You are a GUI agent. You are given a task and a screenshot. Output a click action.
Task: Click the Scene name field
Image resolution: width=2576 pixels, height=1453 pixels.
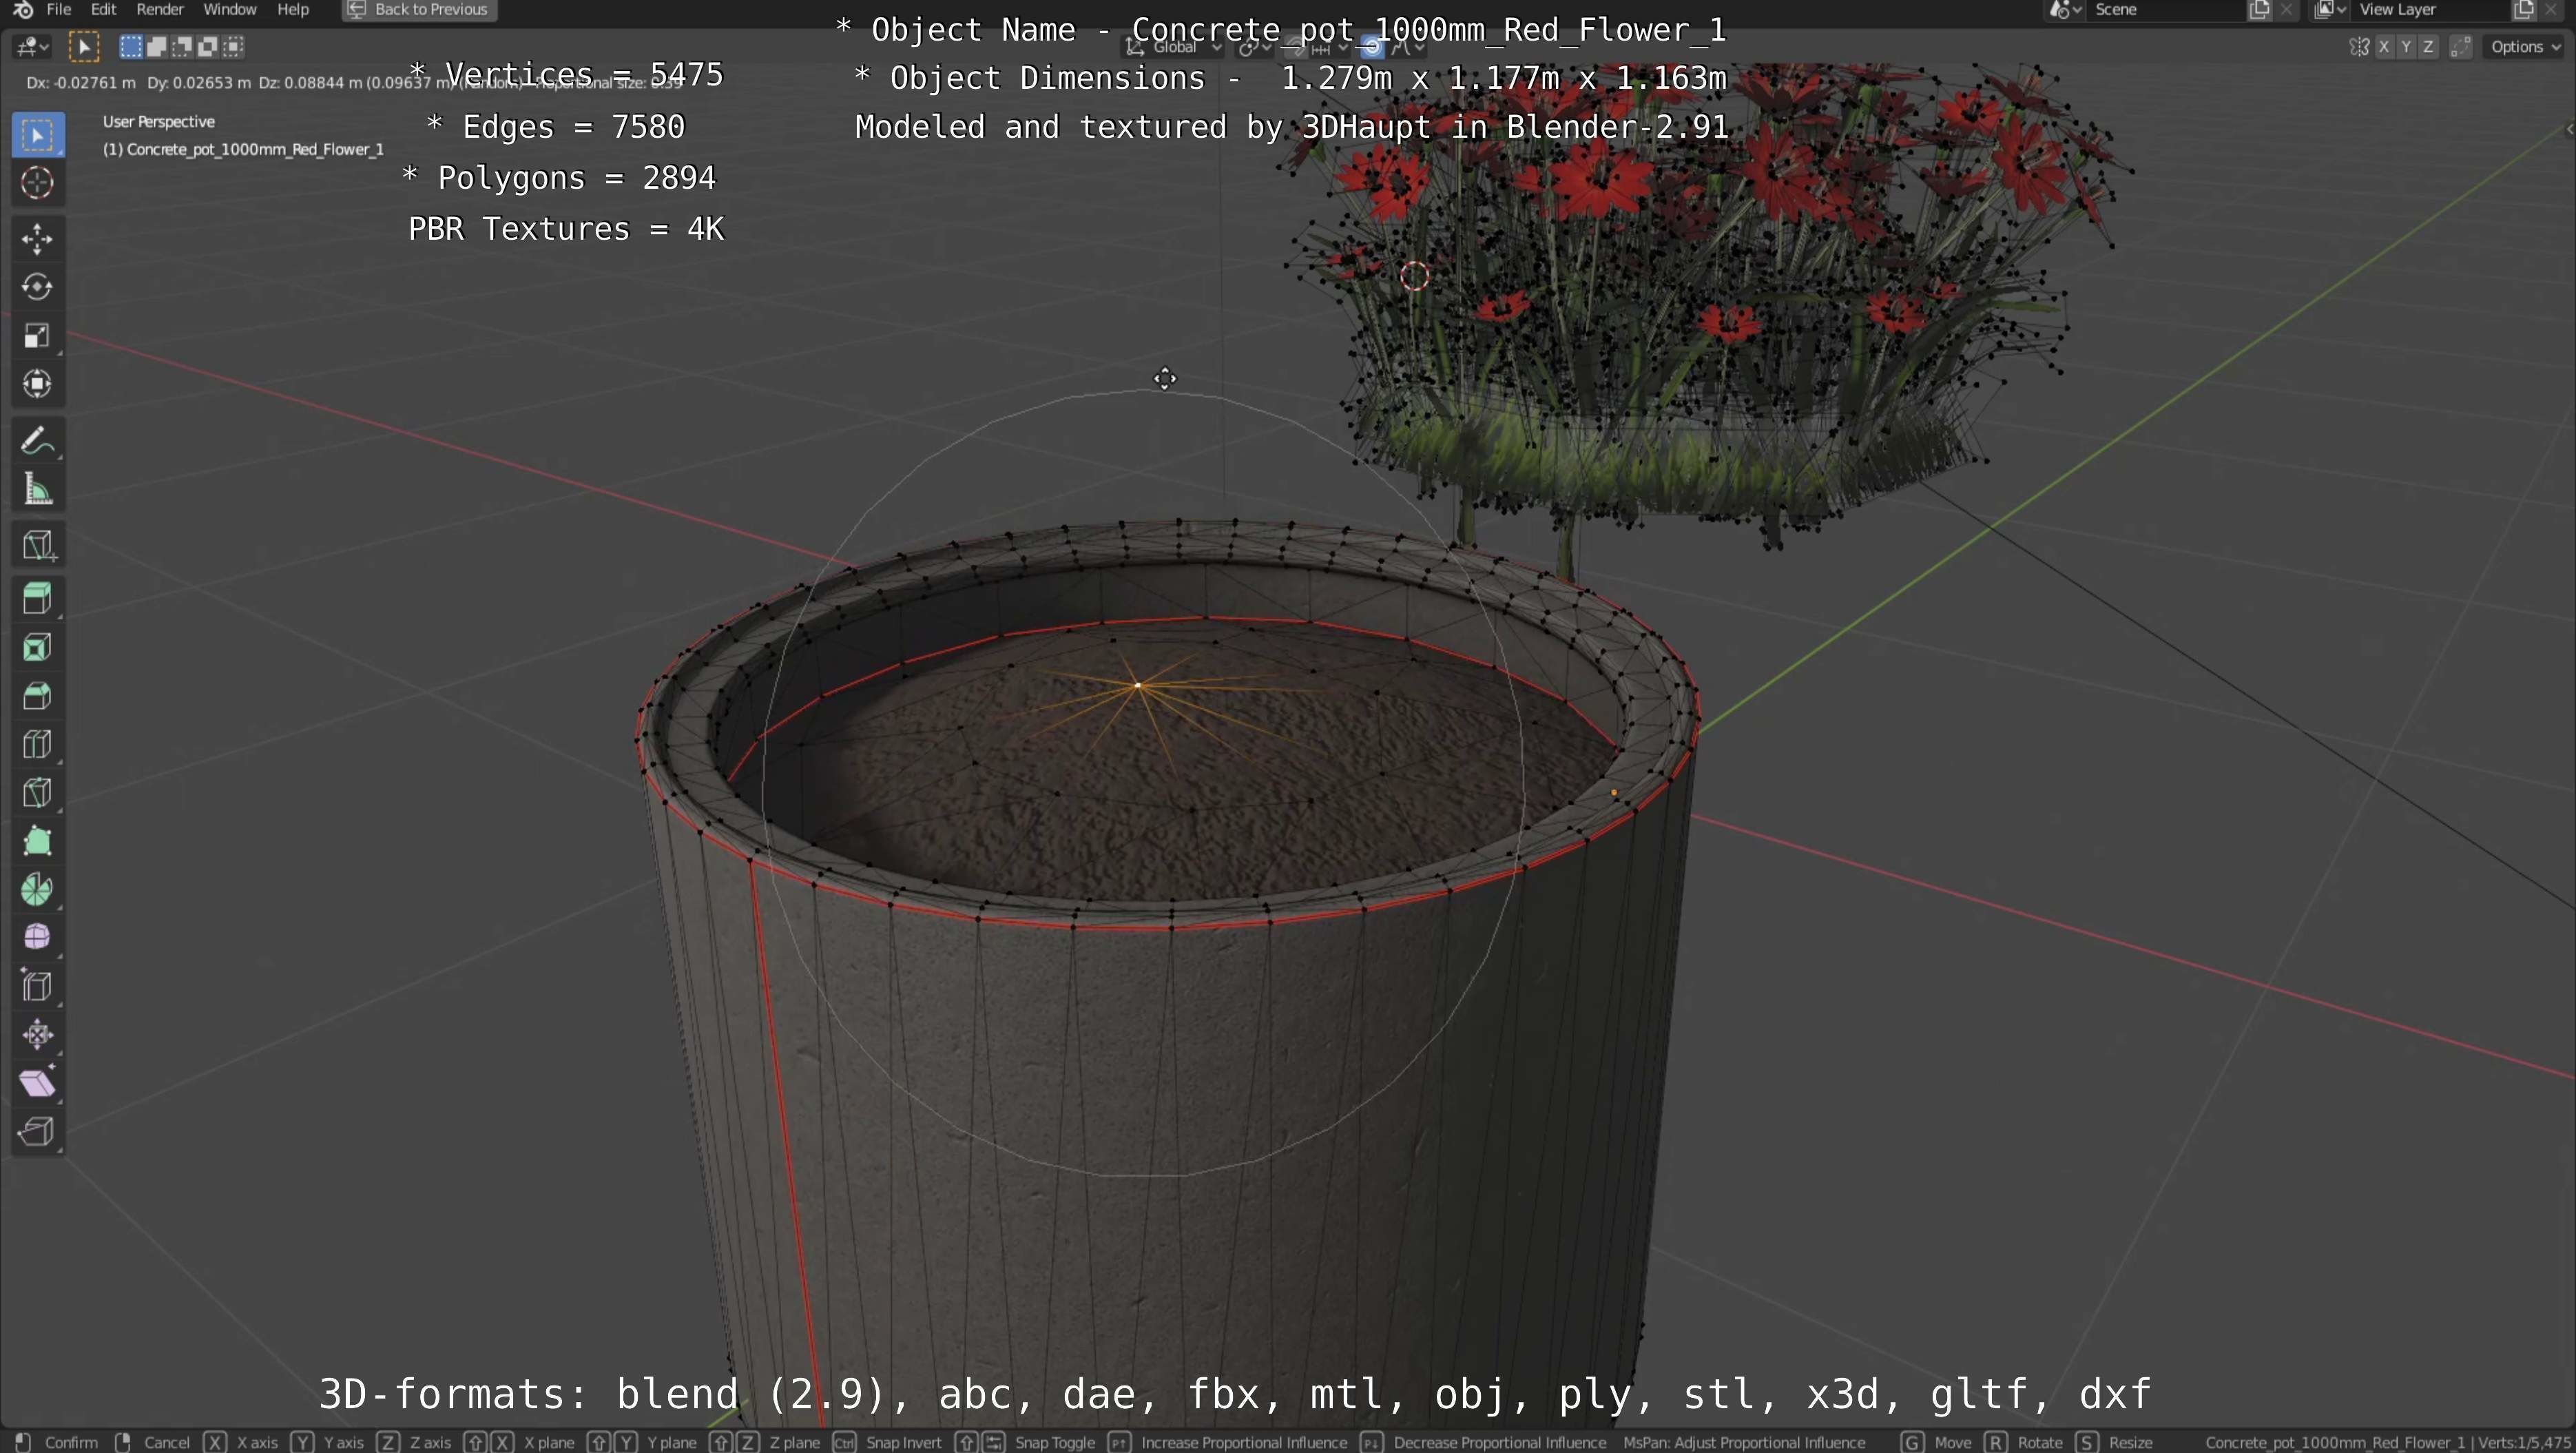click(x=2165, y=10)
